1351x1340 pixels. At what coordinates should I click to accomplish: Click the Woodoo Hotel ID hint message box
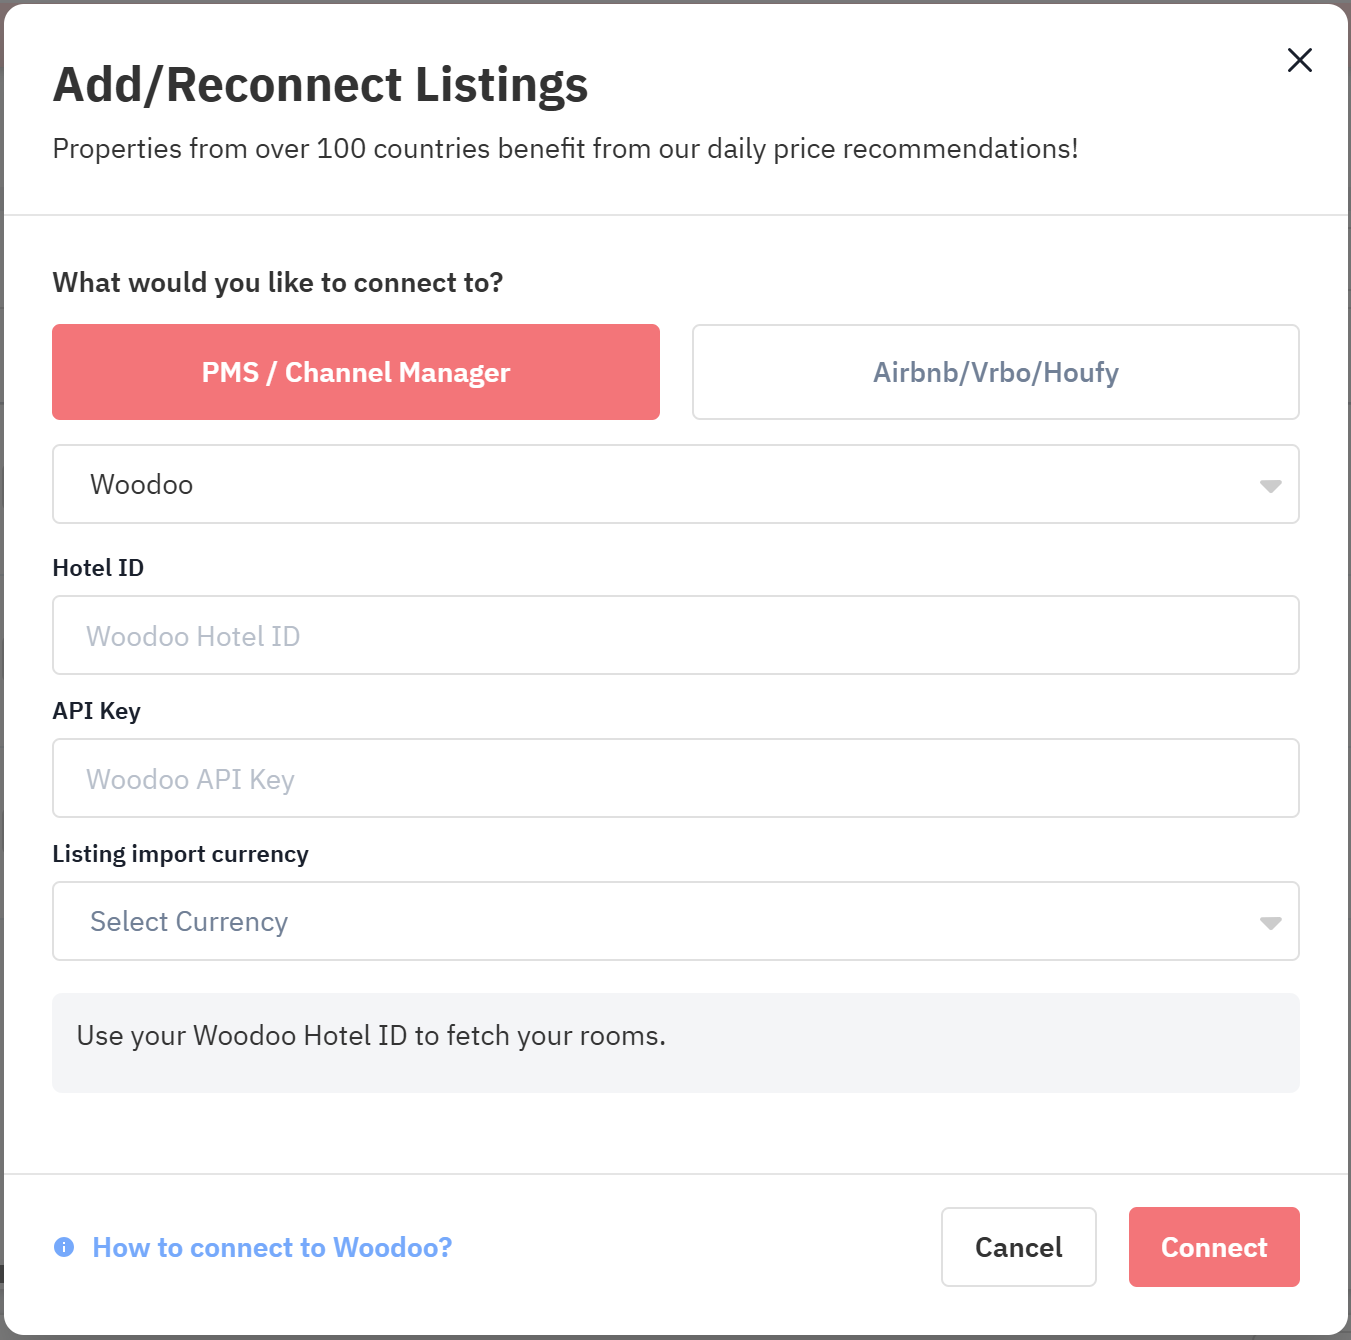coord(676,1043)
